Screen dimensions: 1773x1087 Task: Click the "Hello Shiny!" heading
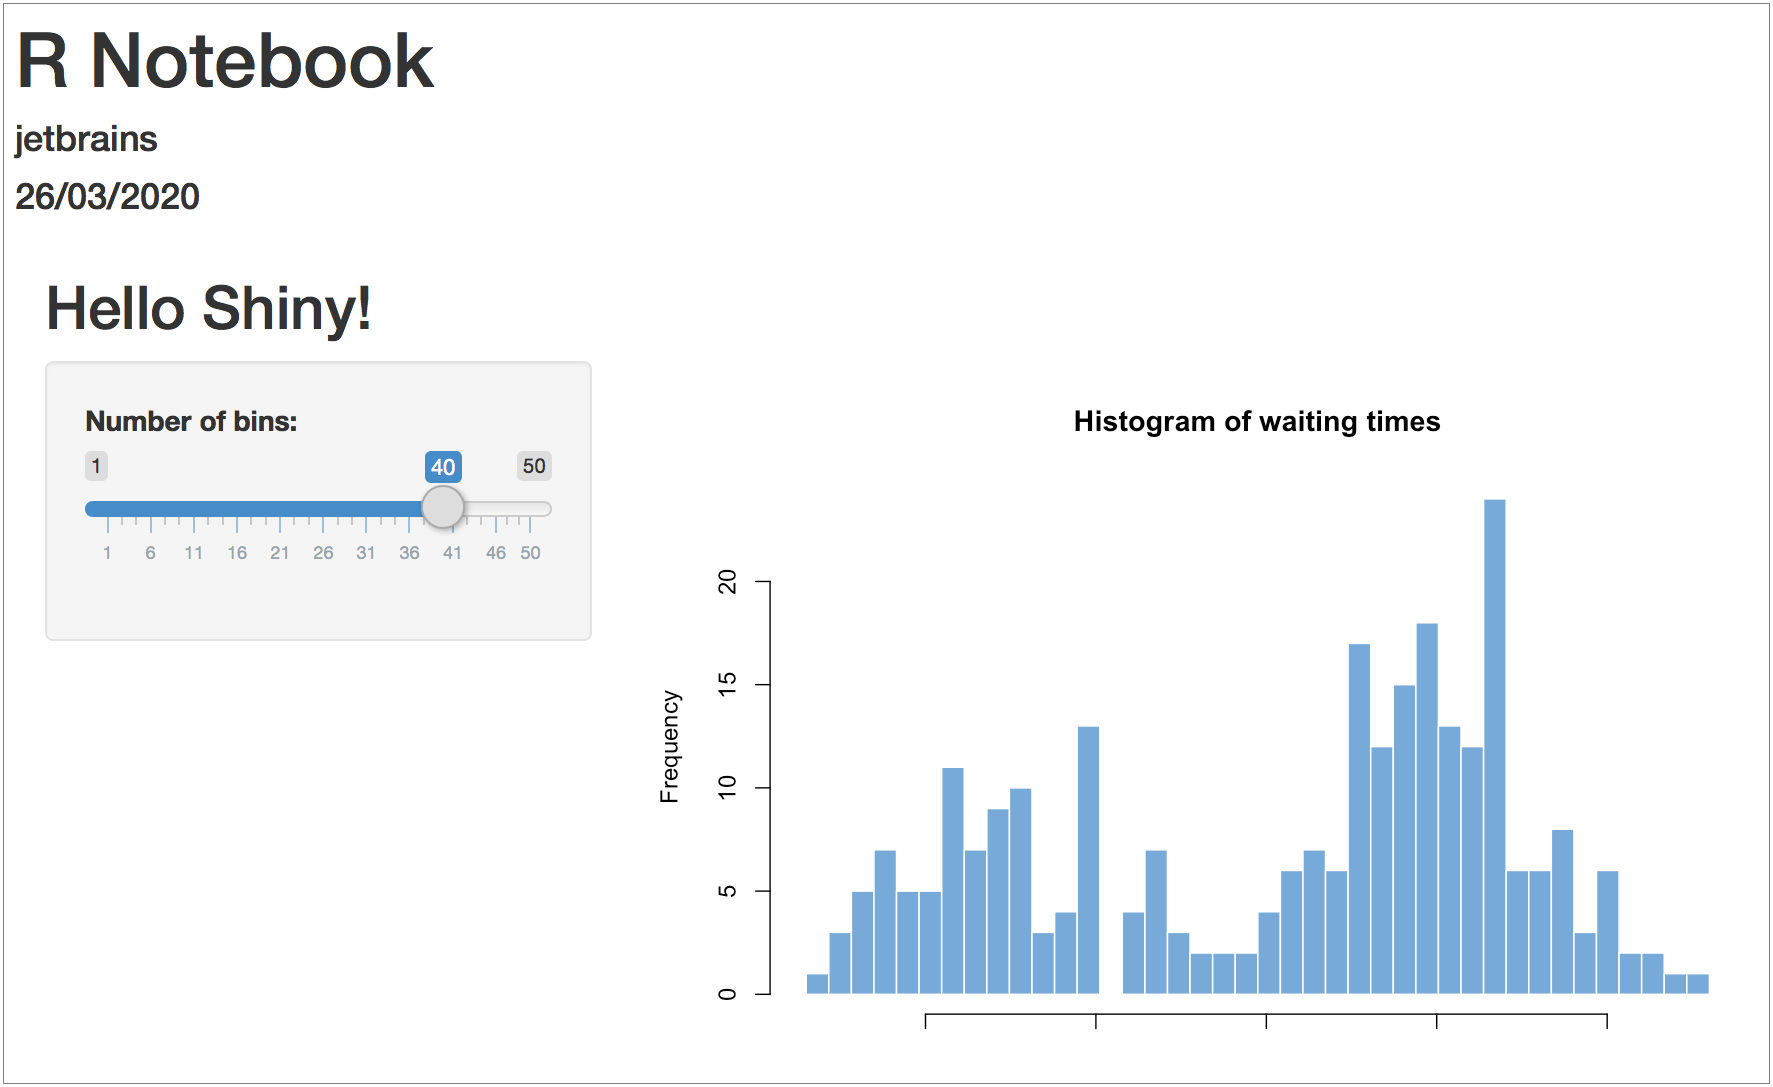pos(209,308)
